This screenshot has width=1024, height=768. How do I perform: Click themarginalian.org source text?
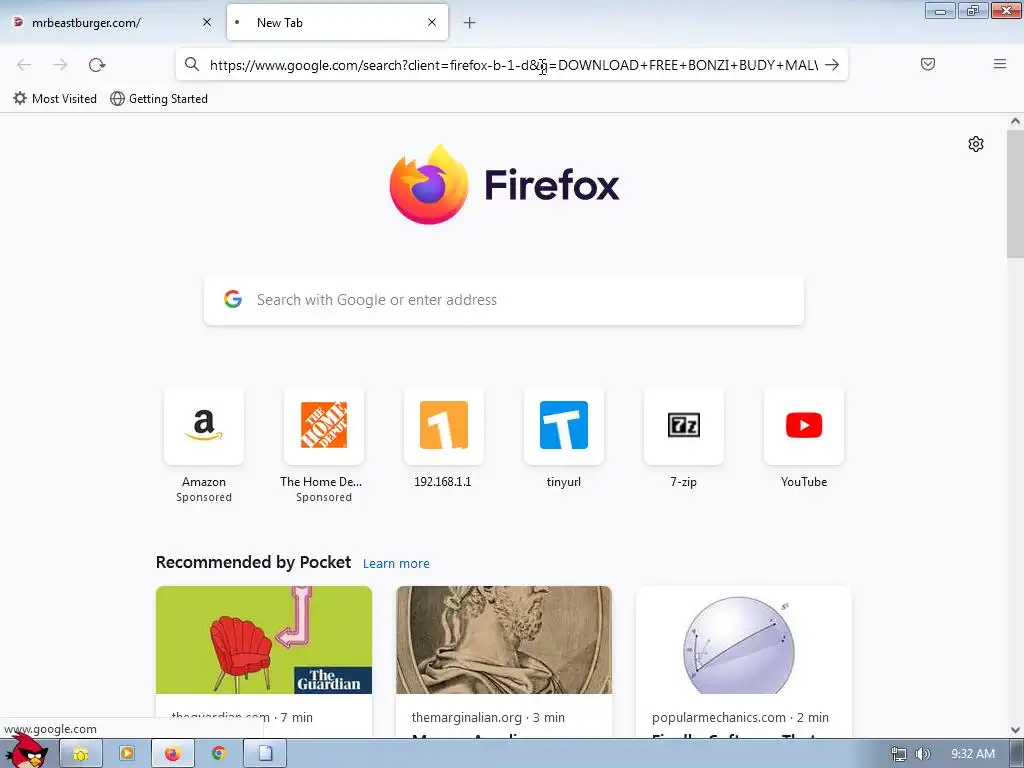[x=466, y=717]
